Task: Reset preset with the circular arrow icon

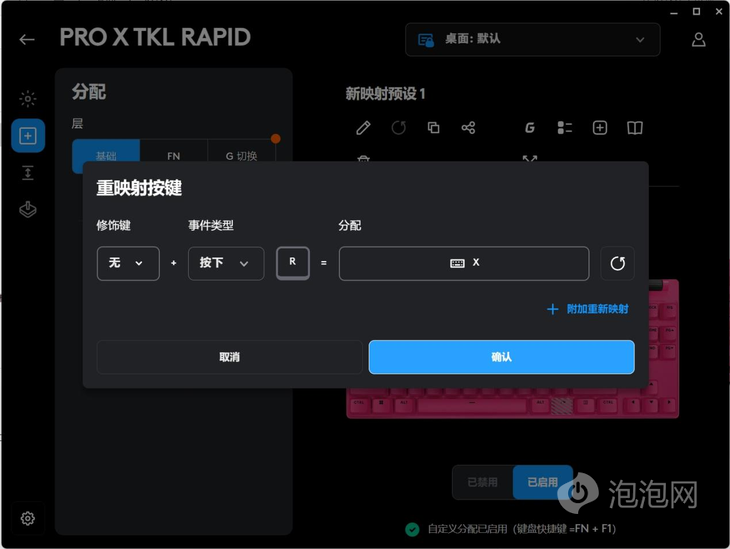Action: [x=399, y=128]
